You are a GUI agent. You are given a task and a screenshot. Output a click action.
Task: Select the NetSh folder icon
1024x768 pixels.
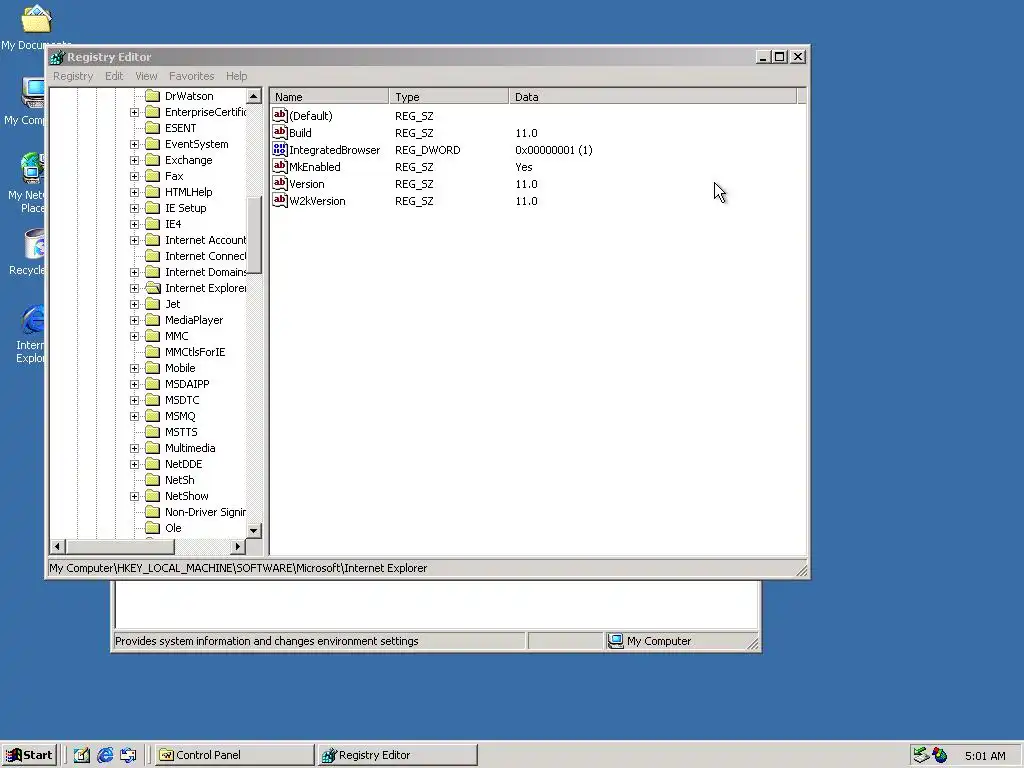tap(152, 480)
